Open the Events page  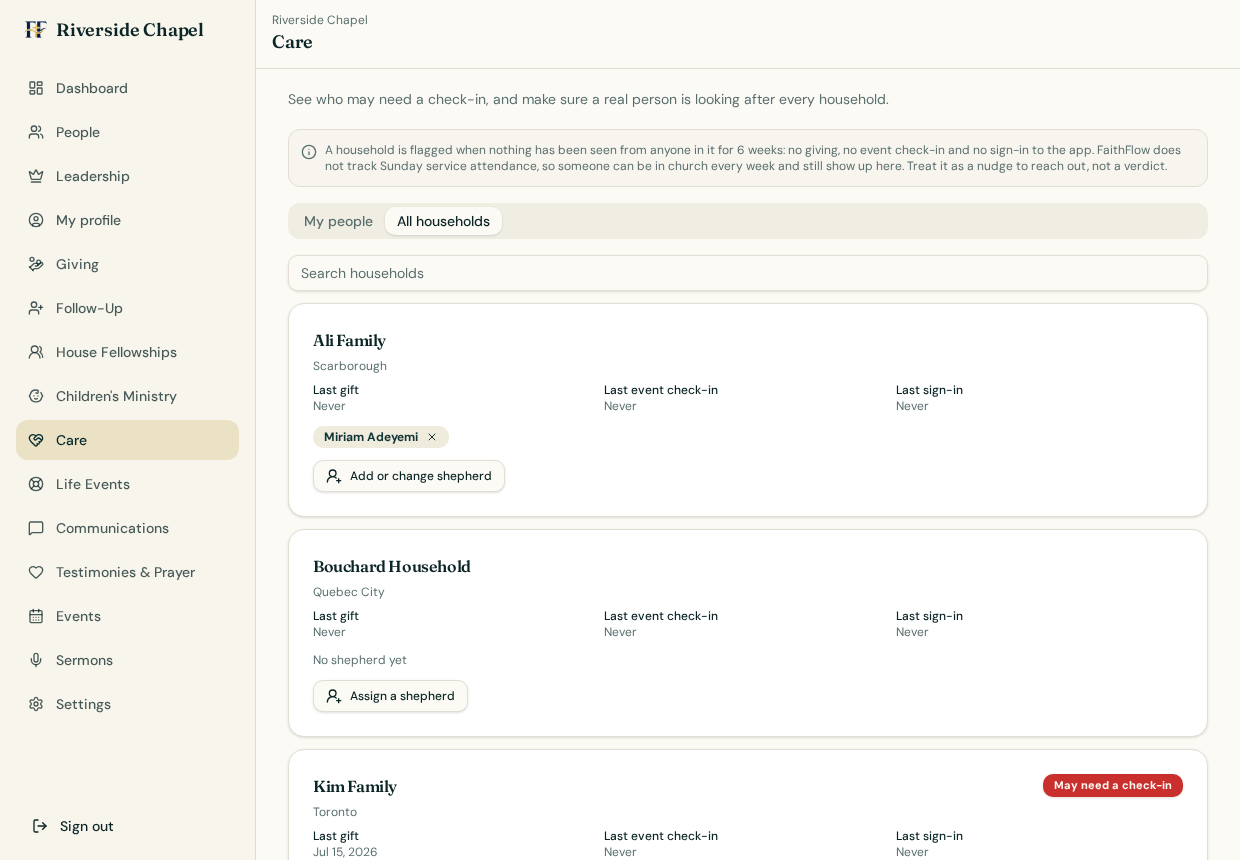(127, 616)
